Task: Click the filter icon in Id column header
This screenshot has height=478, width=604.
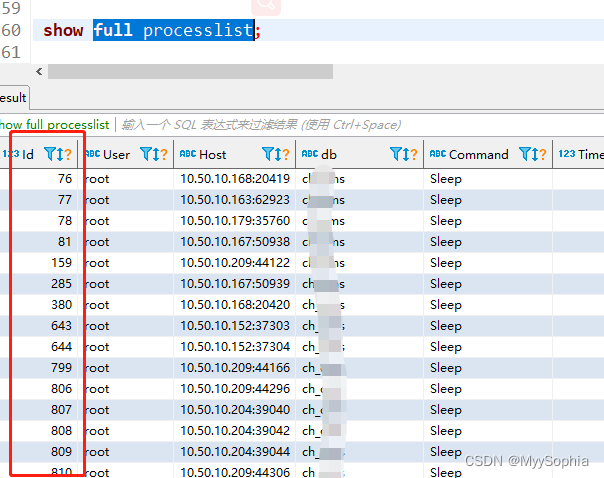Action: click(50, 154)
